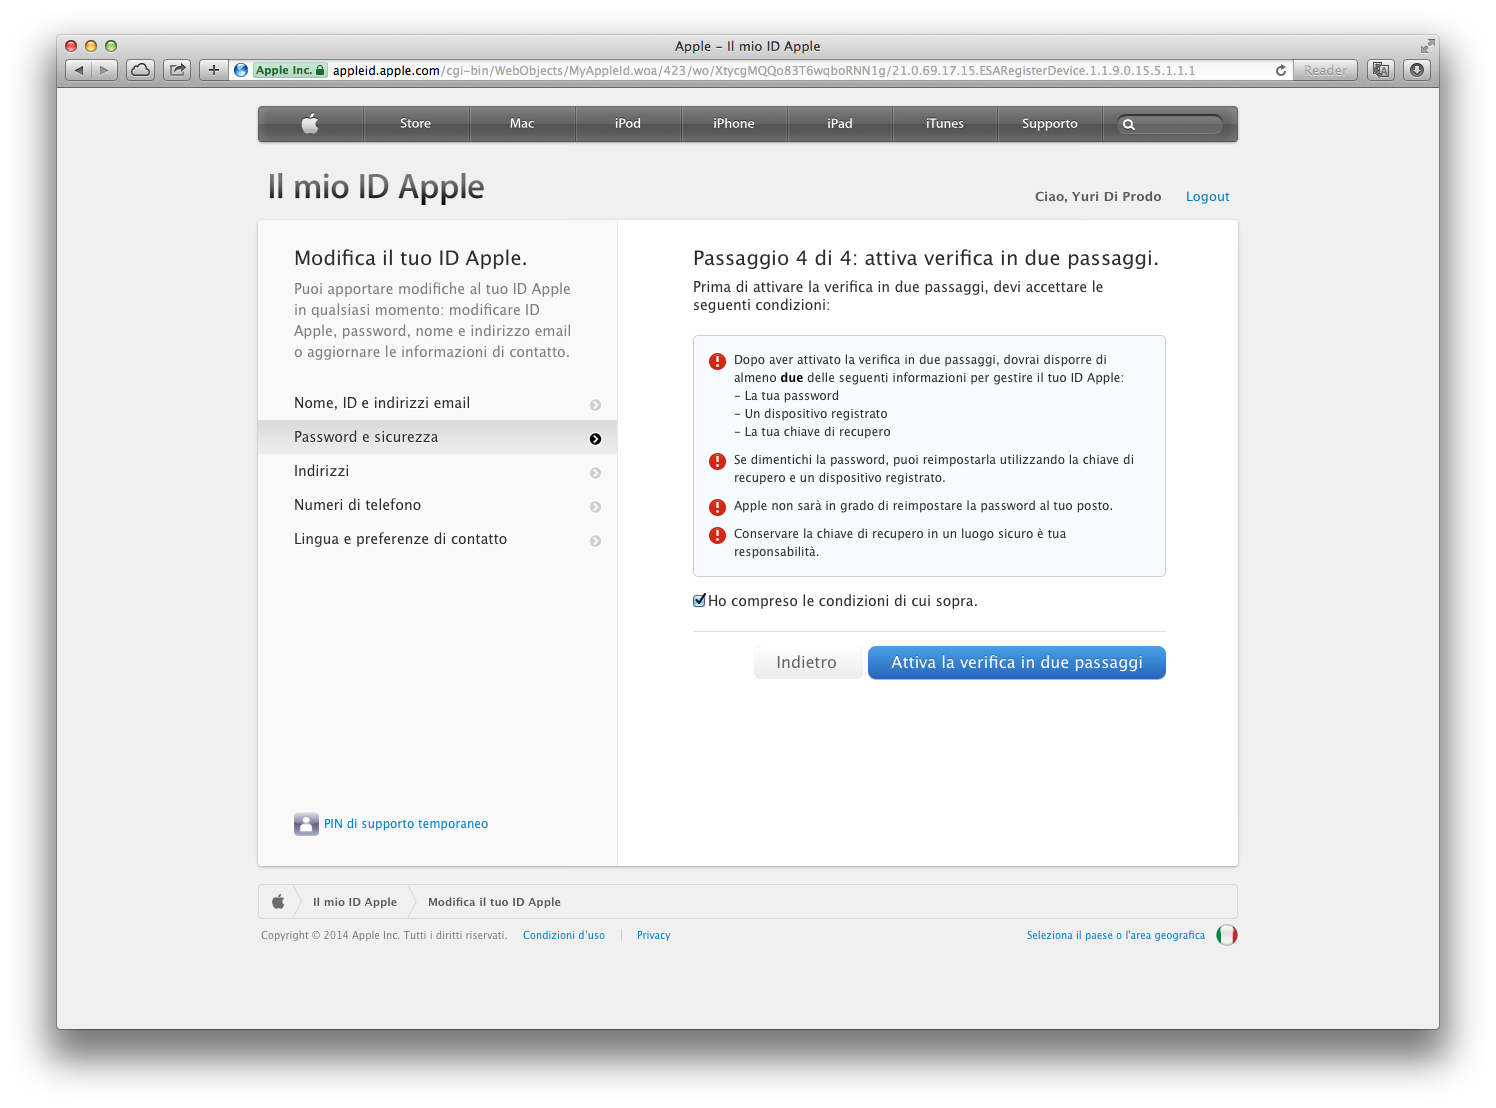The image size is (1496, 1108).
Task: Select Password e sicurezza section
Action: 437,437
